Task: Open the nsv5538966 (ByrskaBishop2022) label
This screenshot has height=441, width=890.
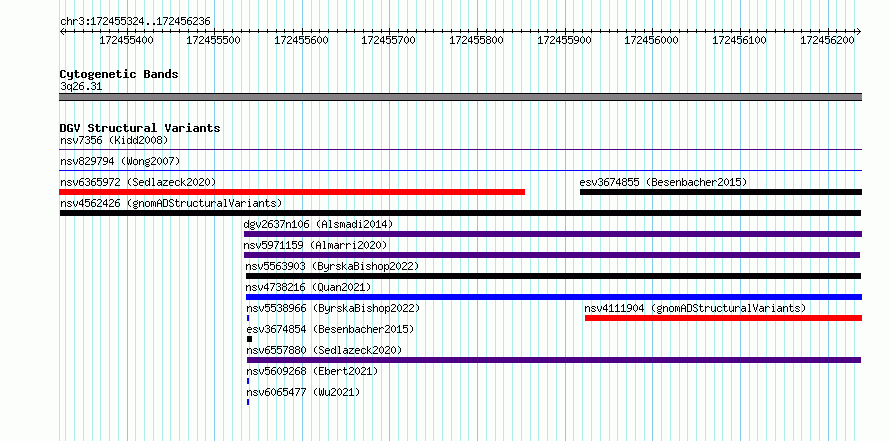Action: pyautogui.click(x=333, y=308)
